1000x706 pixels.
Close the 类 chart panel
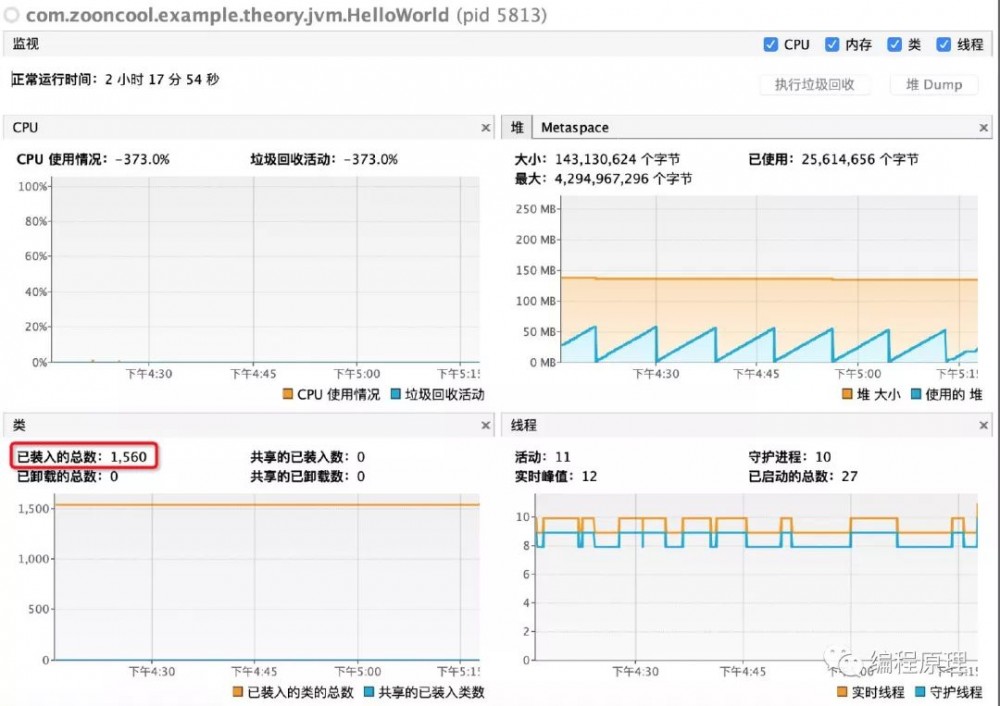click(486, 424)
